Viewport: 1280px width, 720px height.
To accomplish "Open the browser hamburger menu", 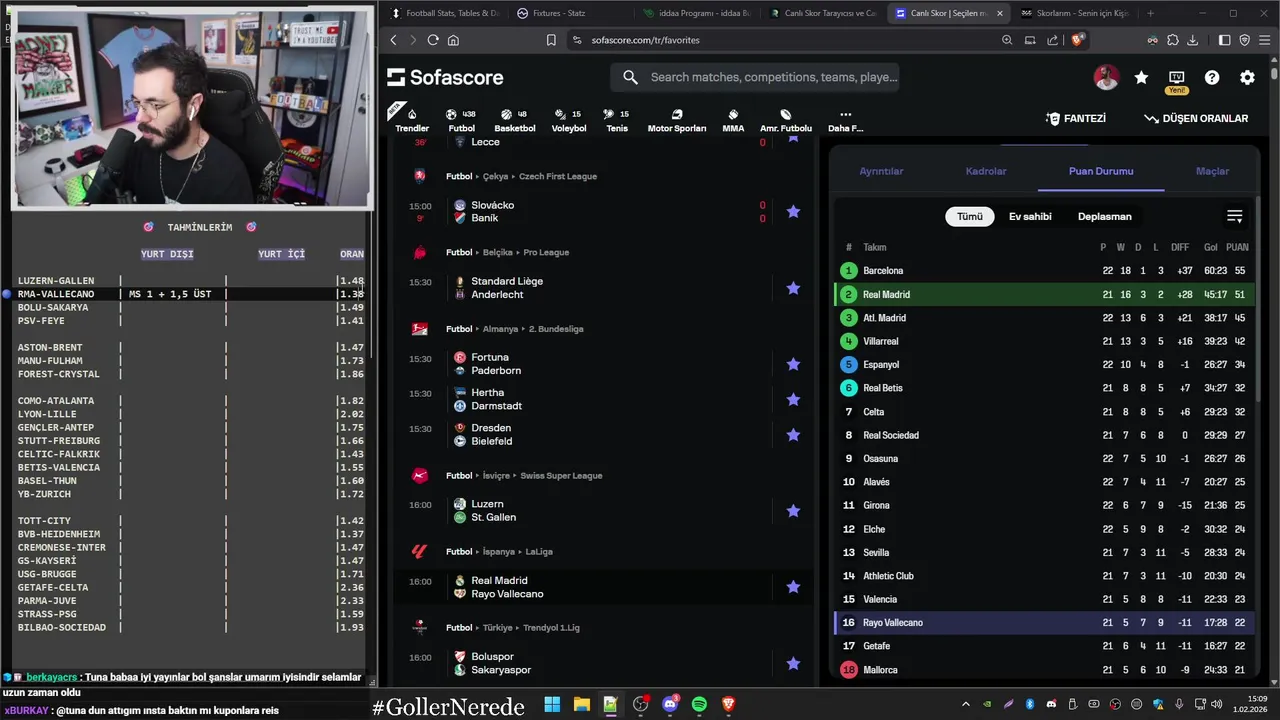I will pyautogui.click(x=1265, y=40).
